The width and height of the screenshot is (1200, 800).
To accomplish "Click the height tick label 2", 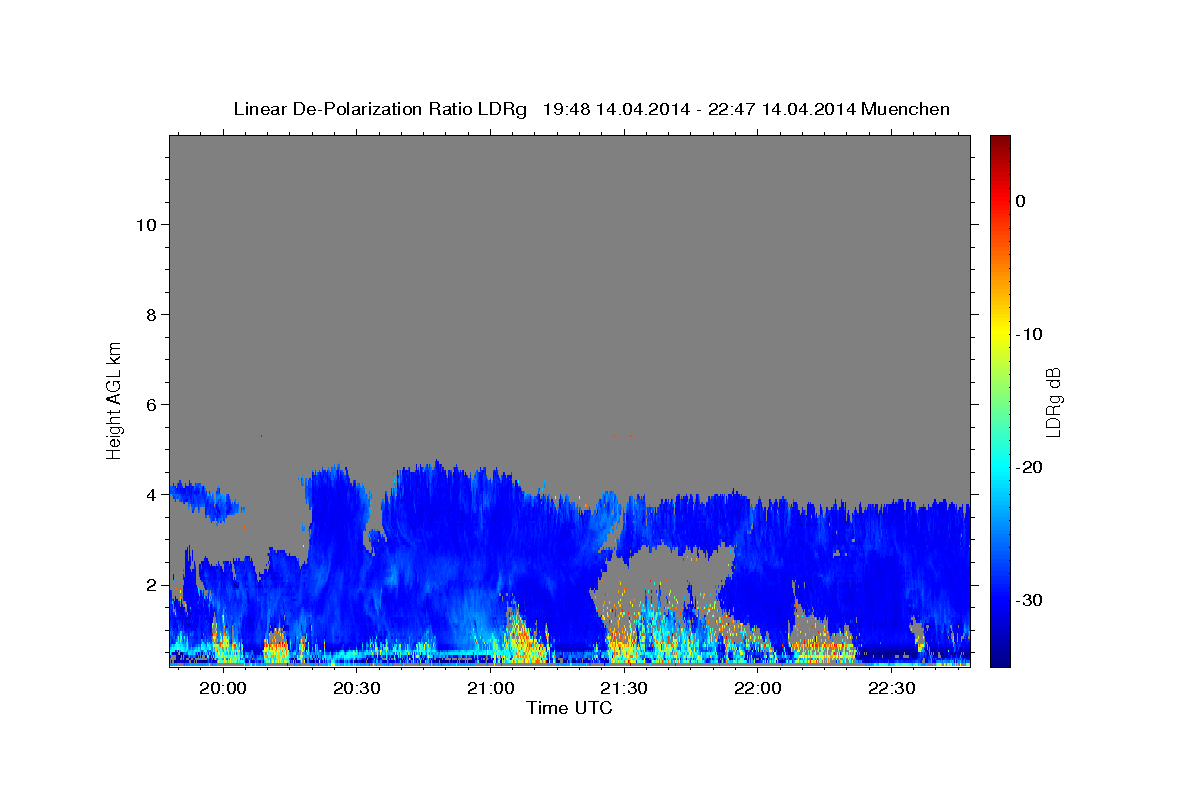I will point(150,584).
